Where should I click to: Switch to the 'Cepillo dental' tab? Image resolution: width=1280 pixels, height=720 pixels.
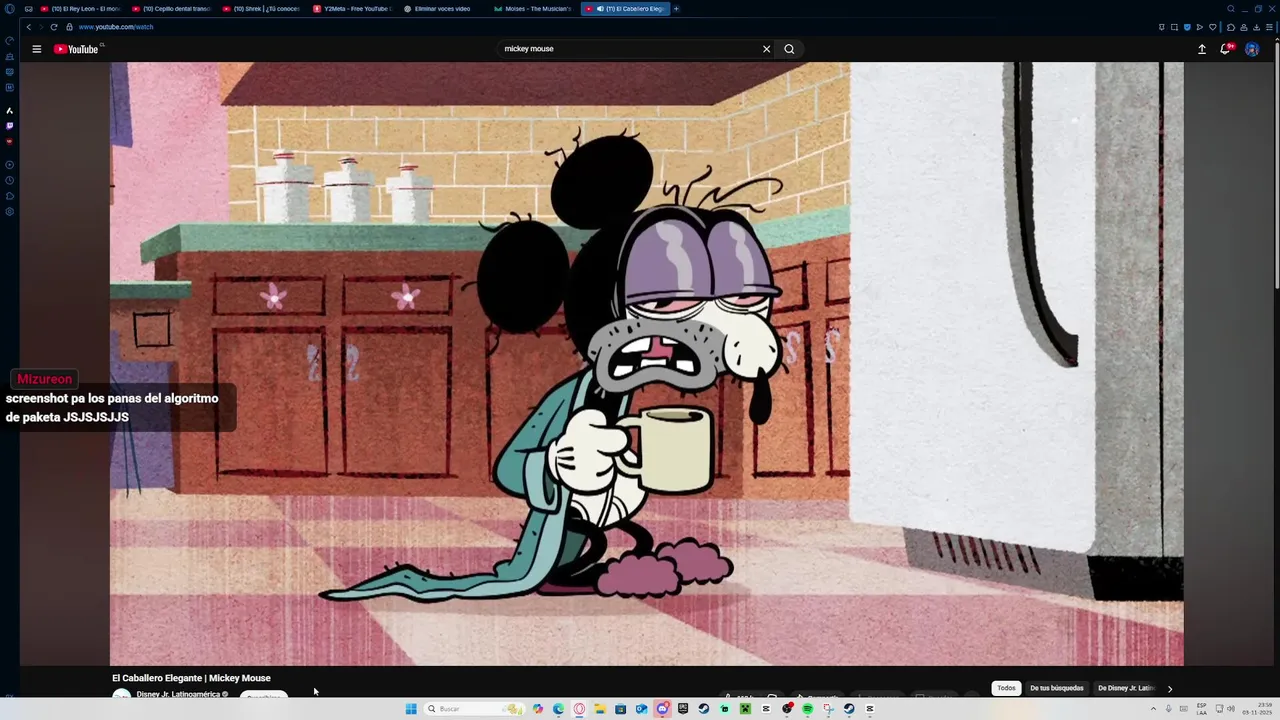[171, 9]
